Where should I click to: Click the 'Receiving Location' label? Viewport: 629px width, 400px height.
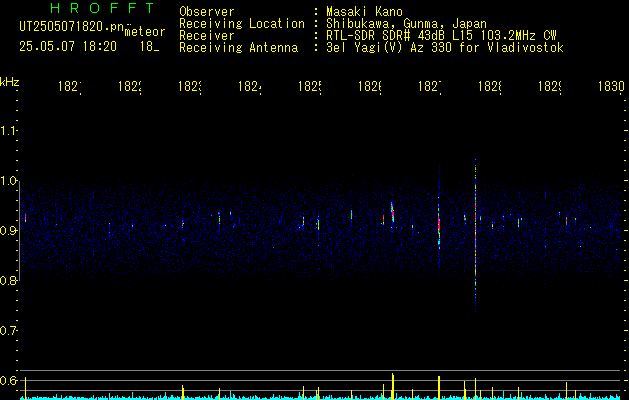click(x=242, y=24)
